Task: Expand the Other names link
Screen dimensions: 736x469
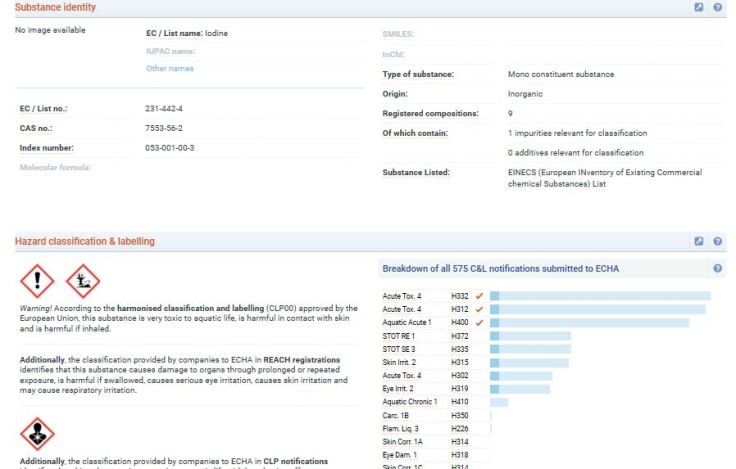Action: (x=170, y=69)
